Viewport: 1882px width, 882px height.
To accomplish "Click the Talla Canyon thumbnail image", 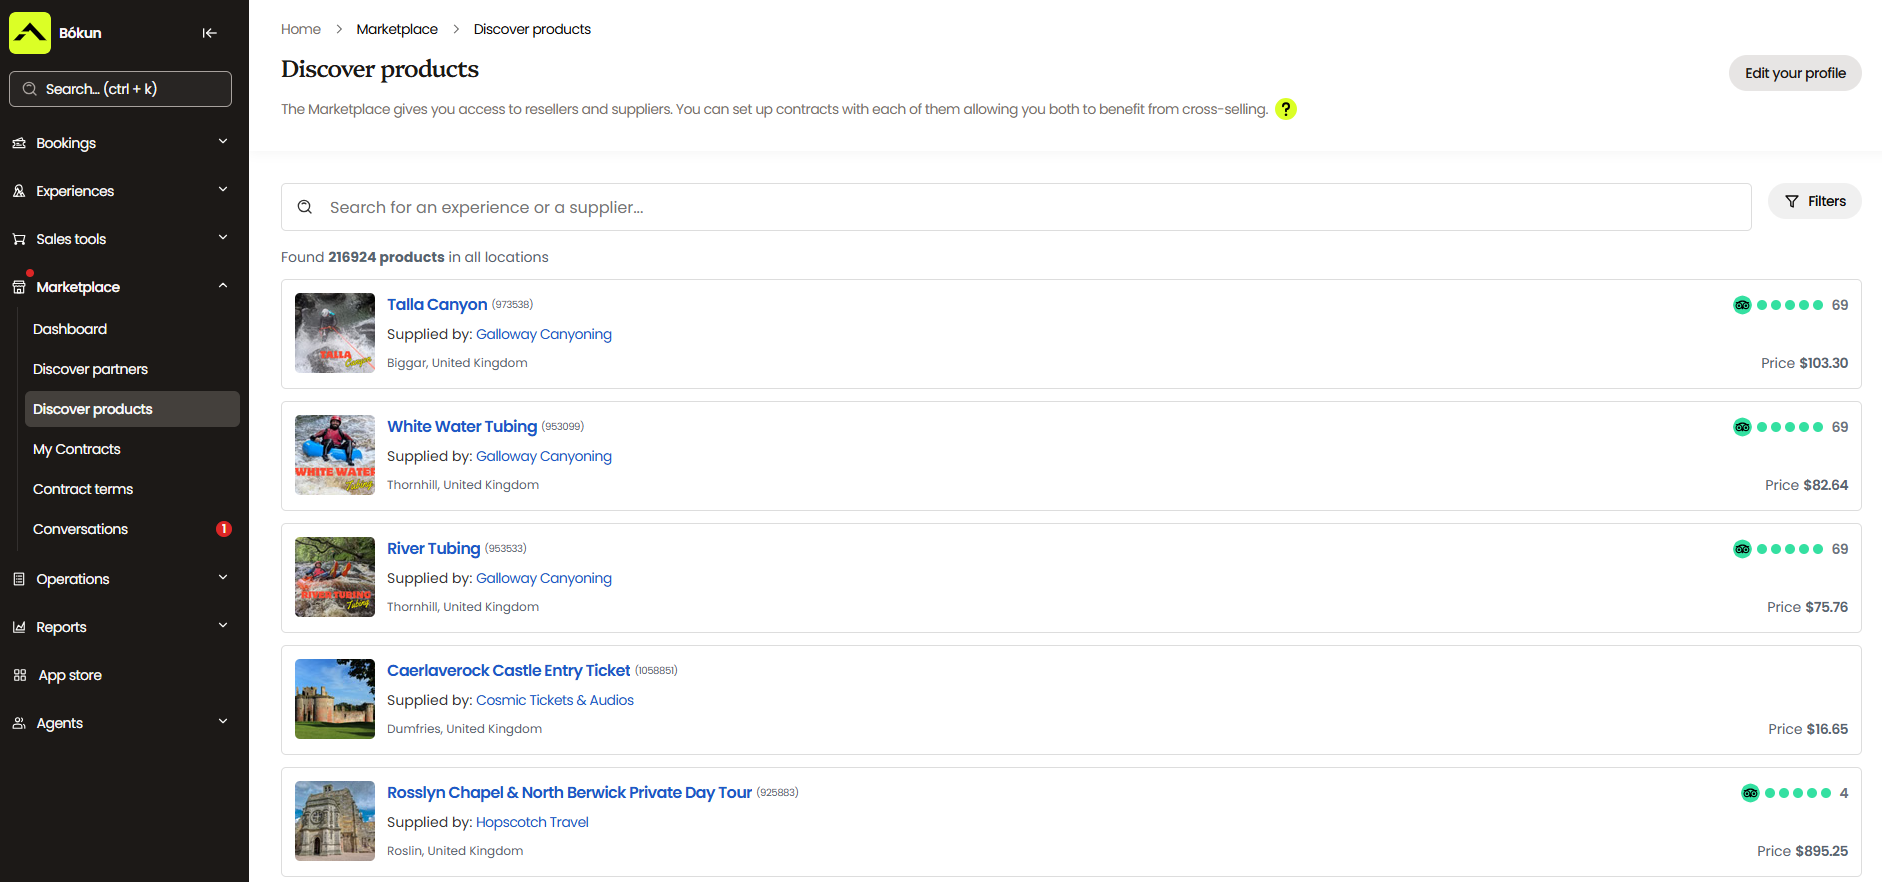I will [335, 333].
